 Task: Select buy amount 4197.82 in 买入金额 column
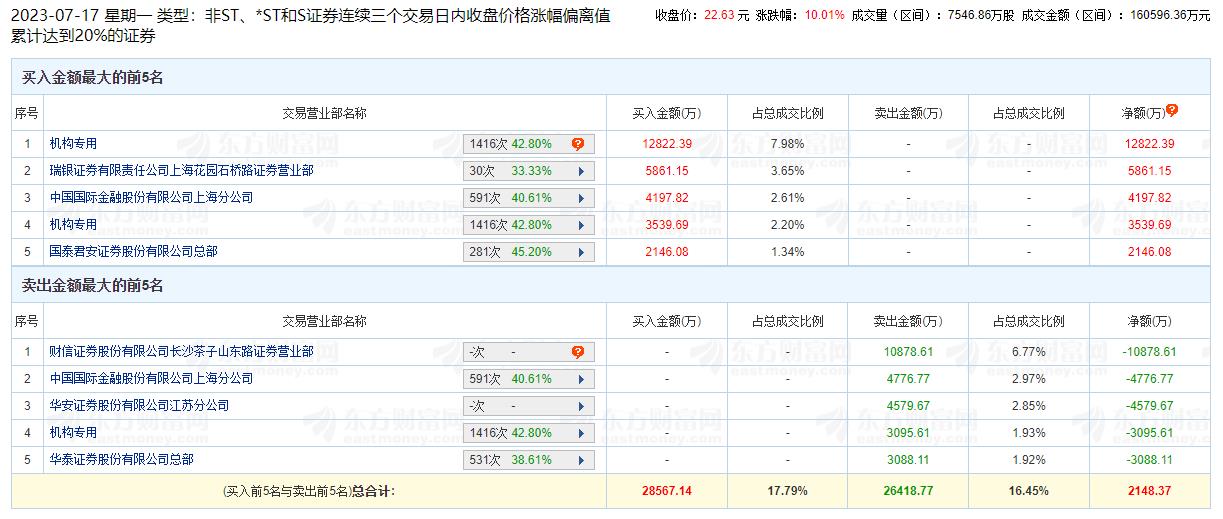pyautogui.click(x=667, y=198)
